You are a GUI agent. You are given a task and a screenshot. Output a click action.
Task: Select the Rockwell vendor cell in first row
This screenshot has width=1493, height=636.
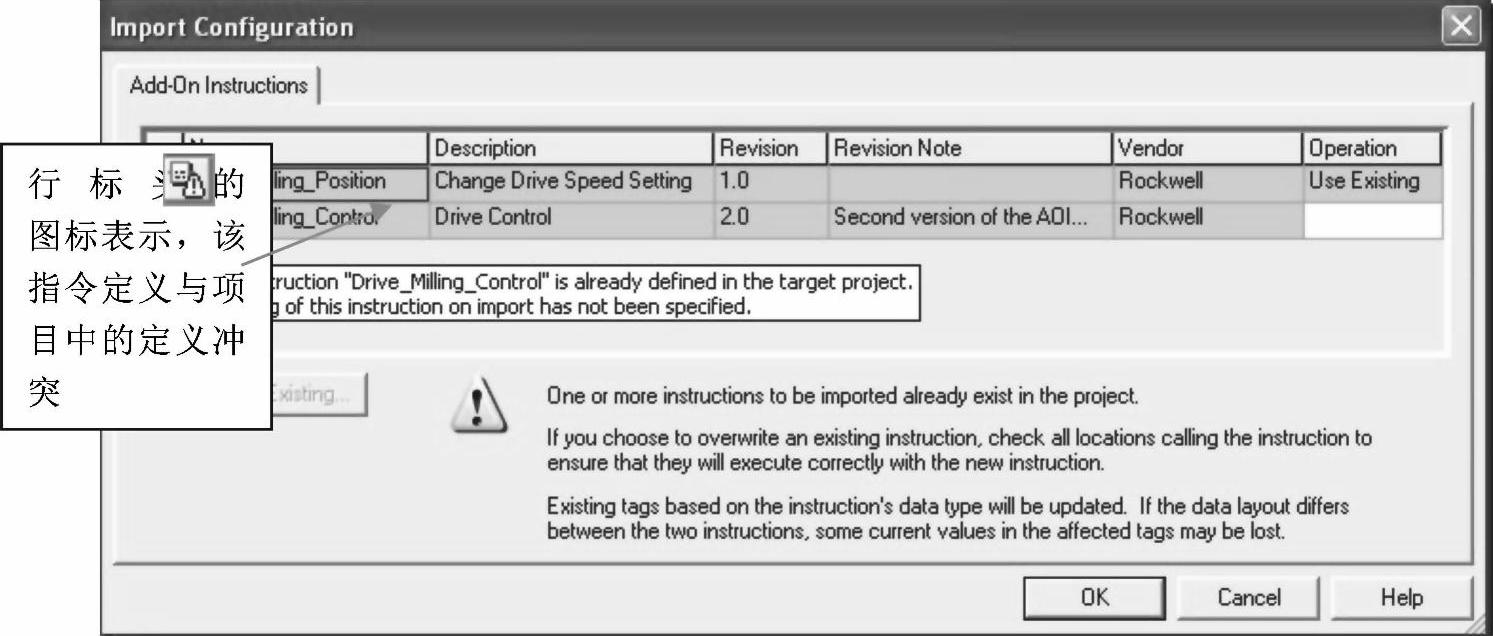click(x=1206, y=182)
